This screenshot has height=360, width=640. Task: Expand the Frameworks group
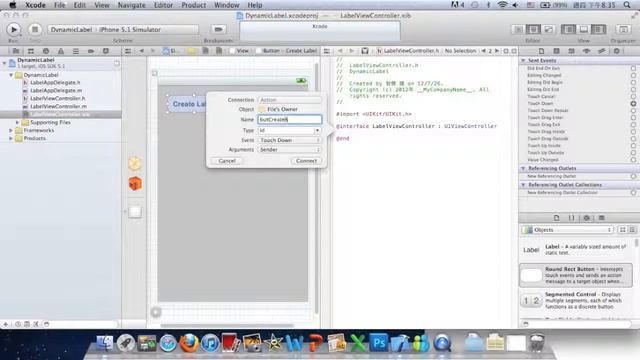(11, 131)
